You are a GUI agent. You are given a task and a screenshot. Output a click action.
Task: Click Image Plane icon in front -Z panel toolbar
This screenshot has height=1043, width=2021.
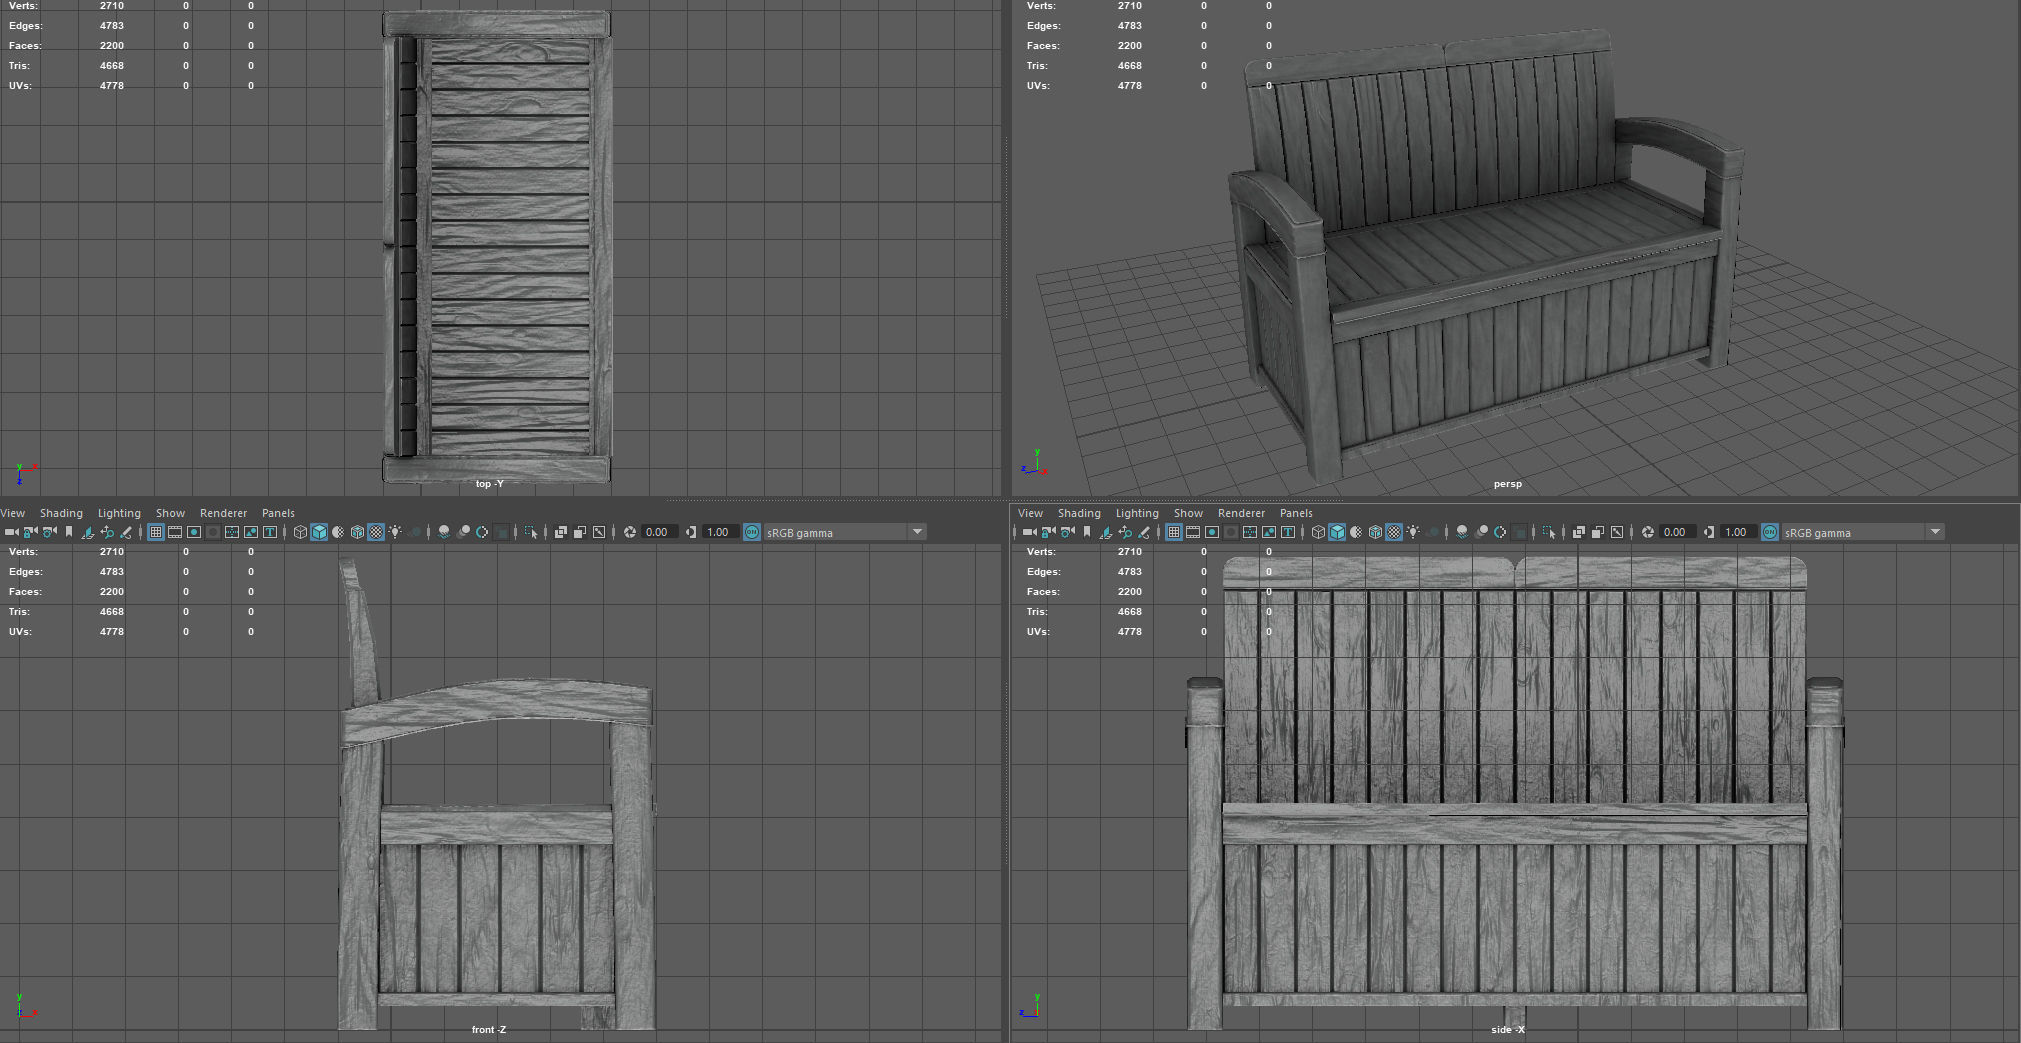point(88,532)
